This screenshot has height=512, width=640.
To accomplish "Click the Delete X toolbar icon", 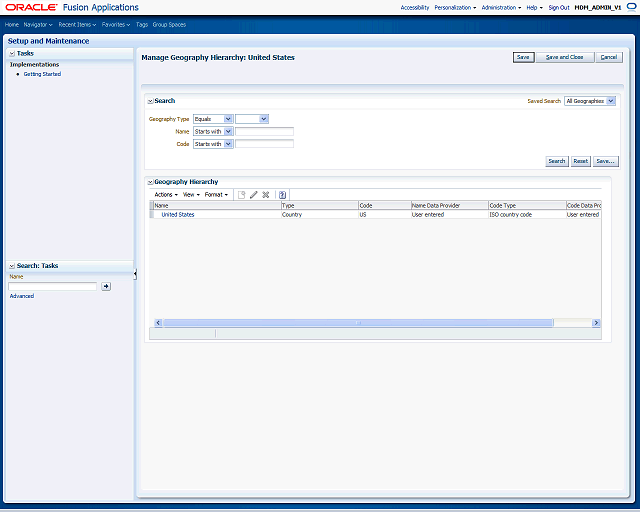I will coord(266,195).
